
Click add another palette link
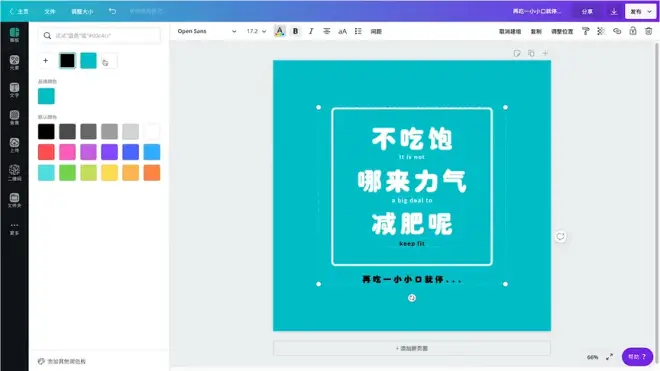click(x=62, y=361)
